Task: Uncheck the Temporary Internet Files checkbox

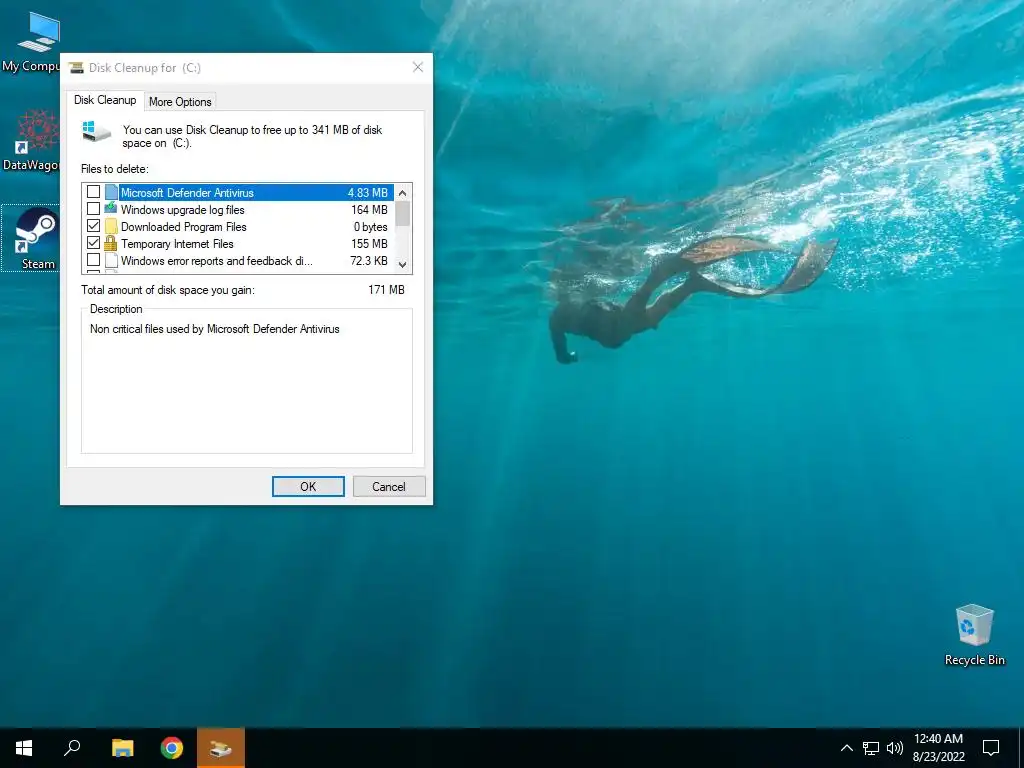Action: pos(93,242)
